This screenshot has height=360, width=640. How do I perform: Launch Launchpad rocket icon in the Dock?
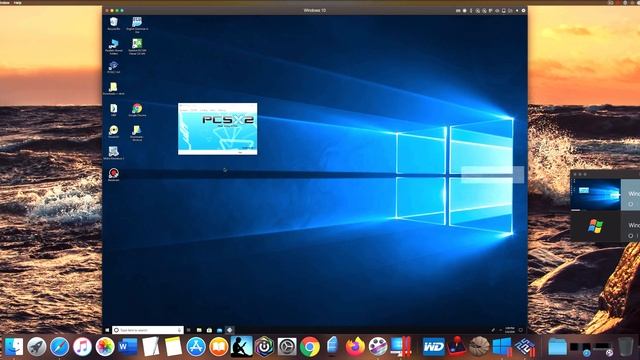point(37,347)
